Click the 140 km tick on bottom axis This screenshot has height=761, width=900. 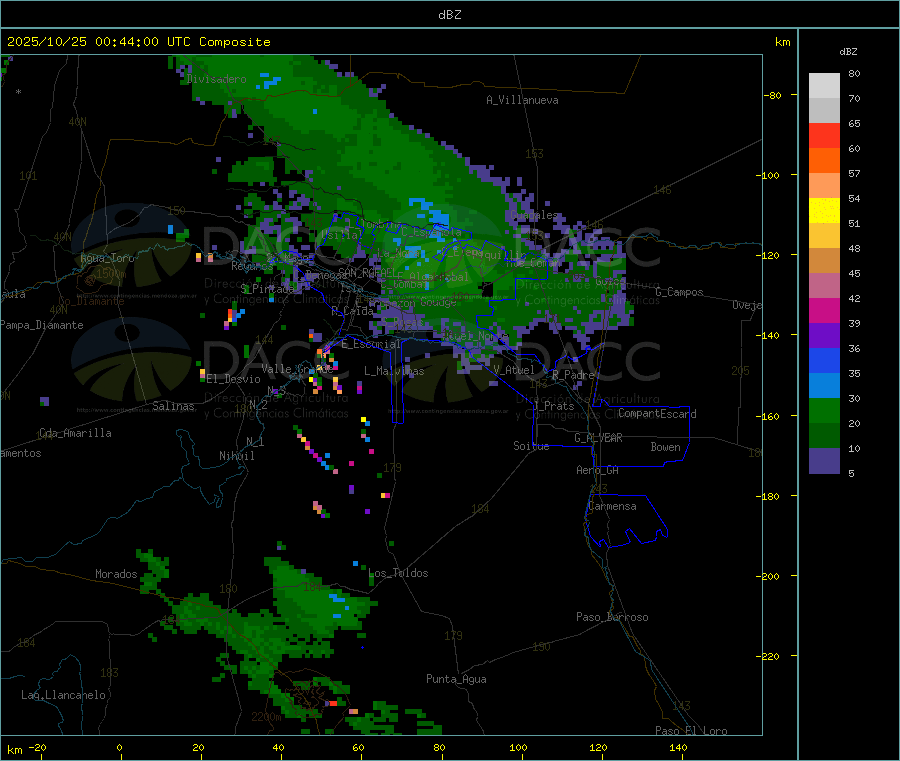click(x=678, y=747)
